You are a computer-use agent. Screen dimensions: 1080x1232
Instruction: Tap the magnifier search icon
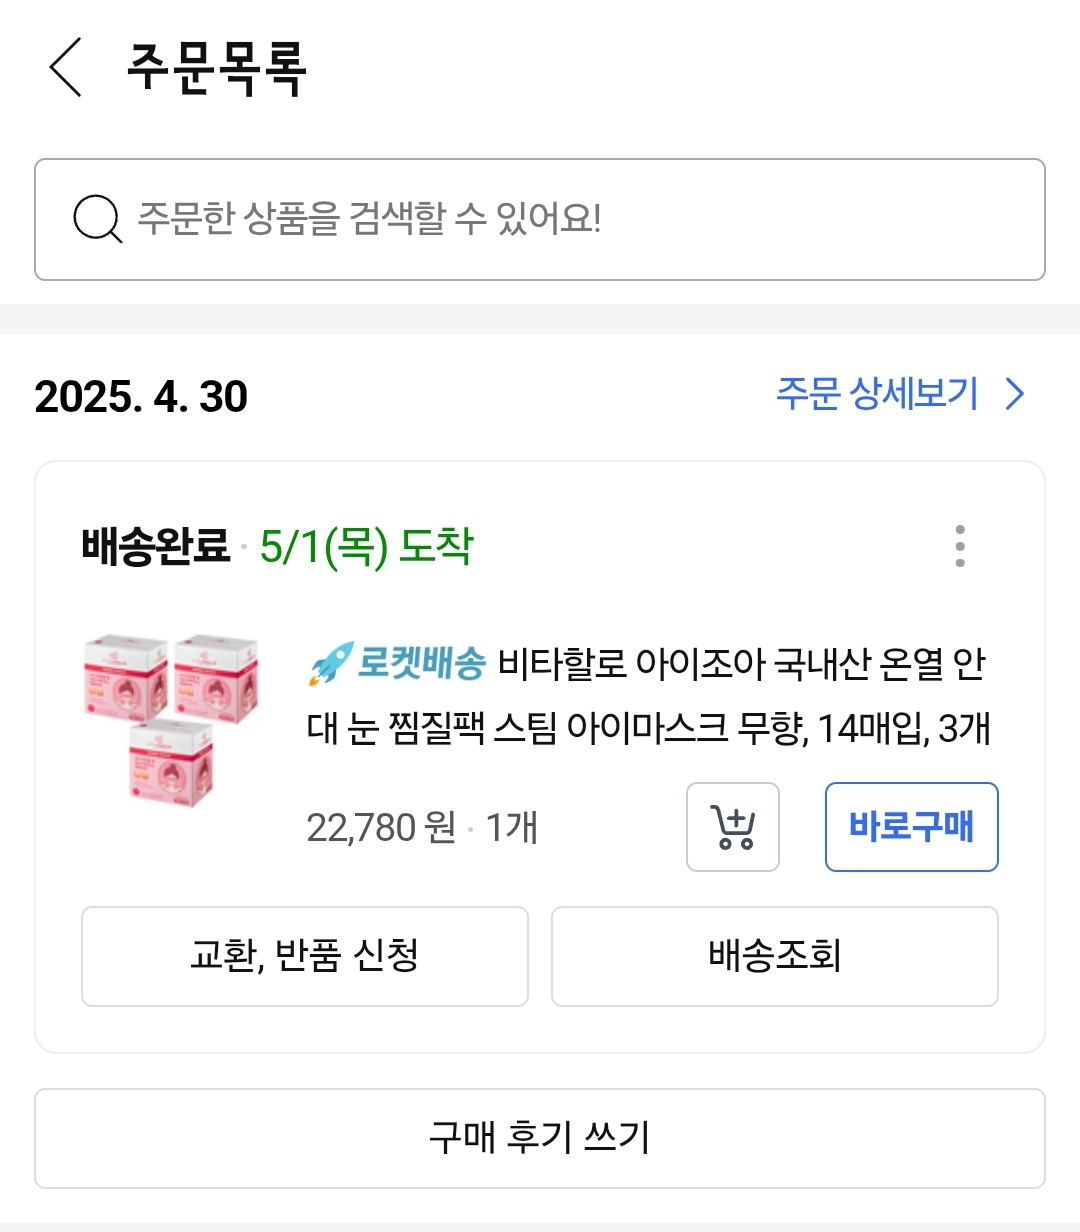coord(97,219)
